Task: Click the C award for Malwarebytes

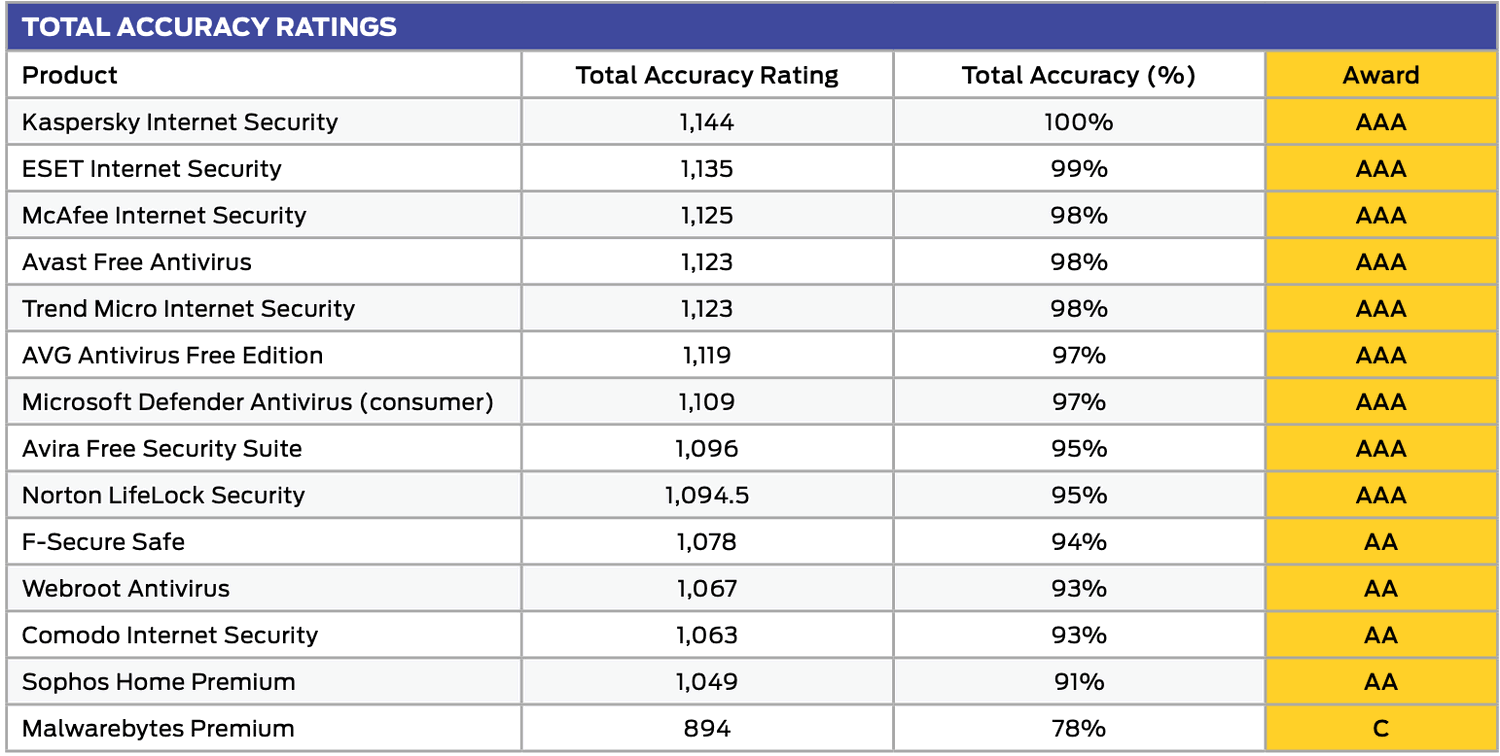Action: click(x=1380, y=729)
